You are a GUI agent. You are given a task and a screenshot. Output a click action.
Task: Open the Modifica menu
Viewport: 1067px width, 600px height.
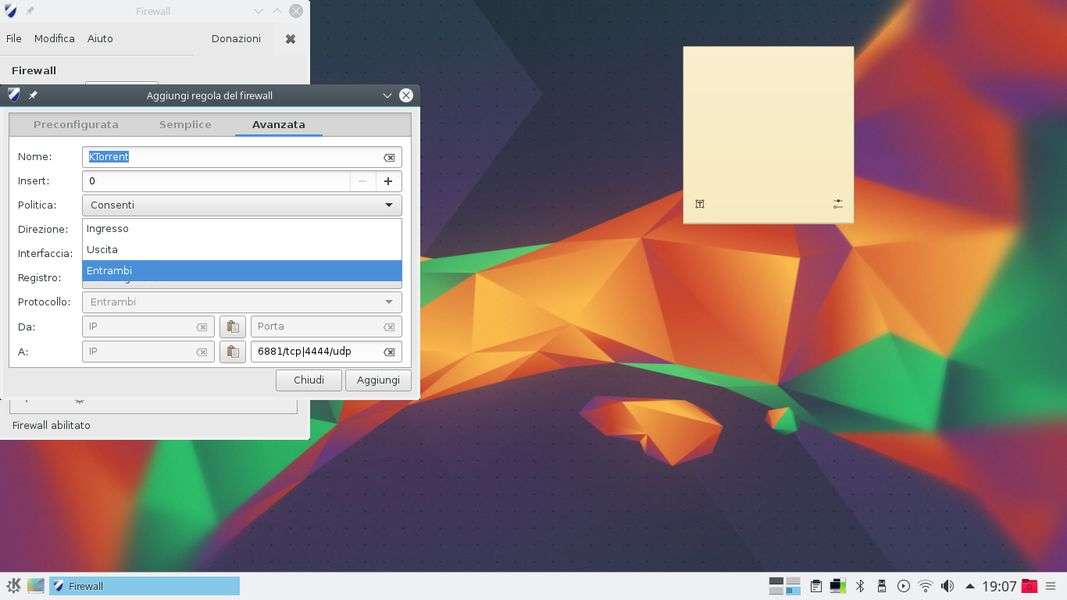[x=54, y=39]
